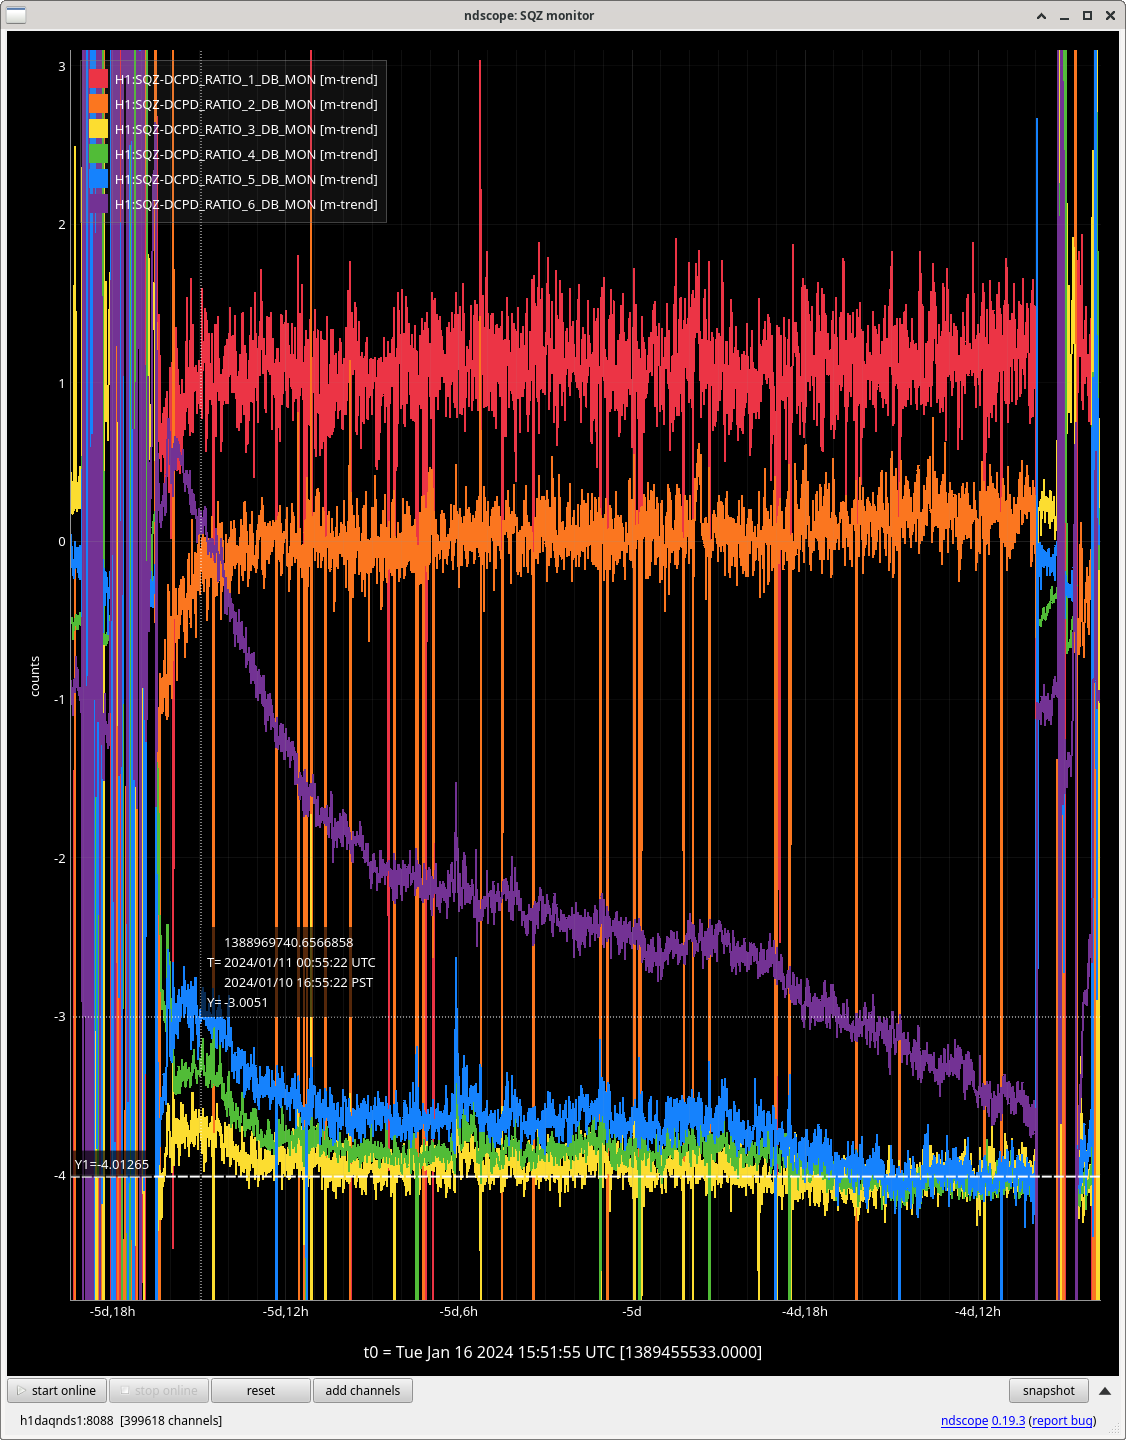Click the y-axis tick label -4
Image resolution: width=1126 pixels, height=1440 pixels.
click(60, 1175)
